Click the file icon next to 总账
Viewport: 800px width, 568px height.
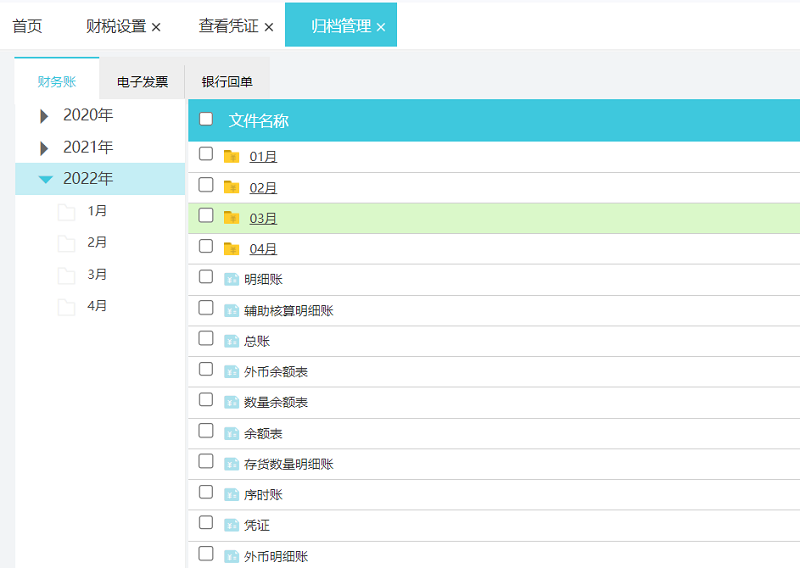pos(232,341)
